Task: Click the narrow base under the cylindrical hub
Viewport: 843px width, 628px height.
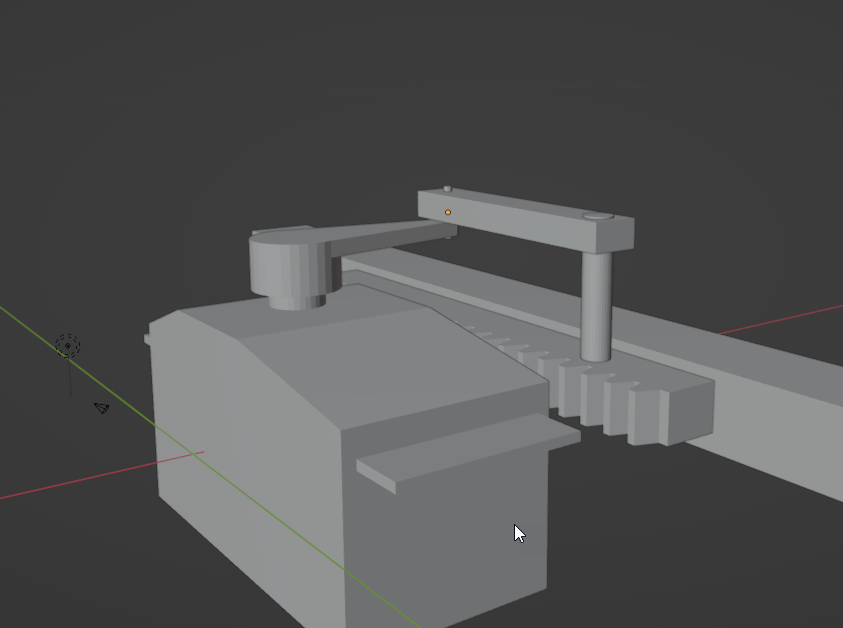Action: pyautogui.click(x=297, y=300)
